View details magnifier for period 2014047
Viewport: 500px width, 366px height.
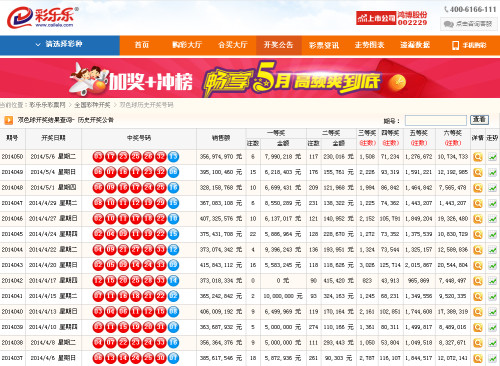point(478,203)
